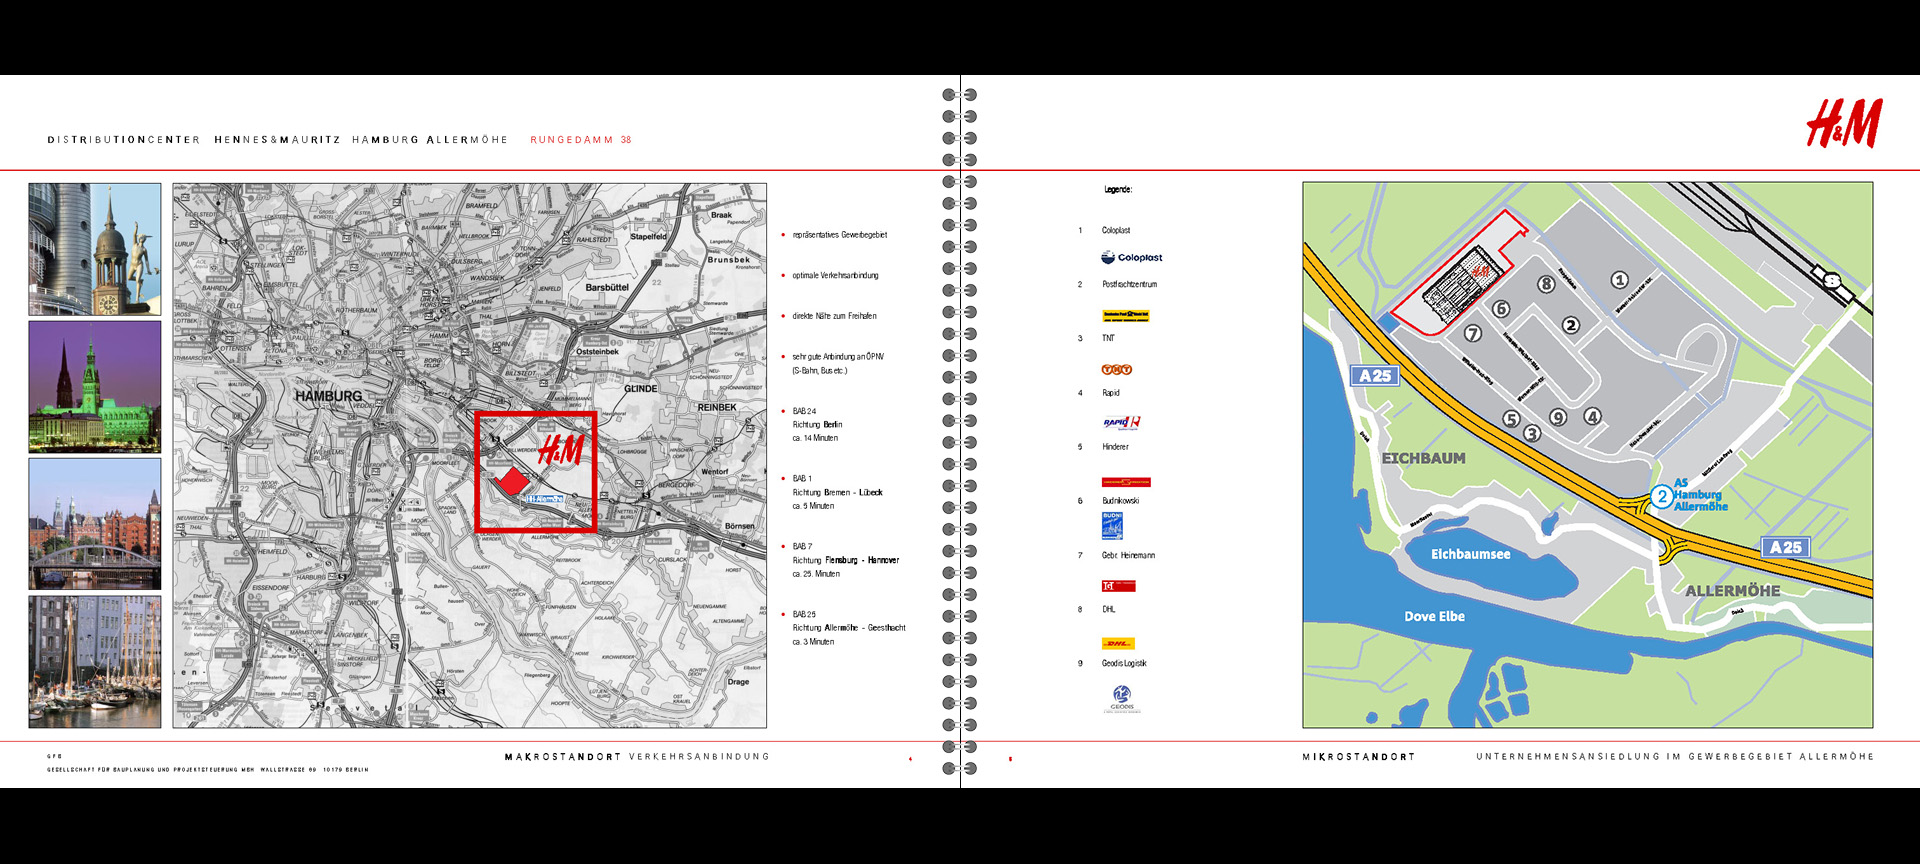Click the red RUNGEDAMM 38 header text
1920x864 pixels.
(580, 140)
